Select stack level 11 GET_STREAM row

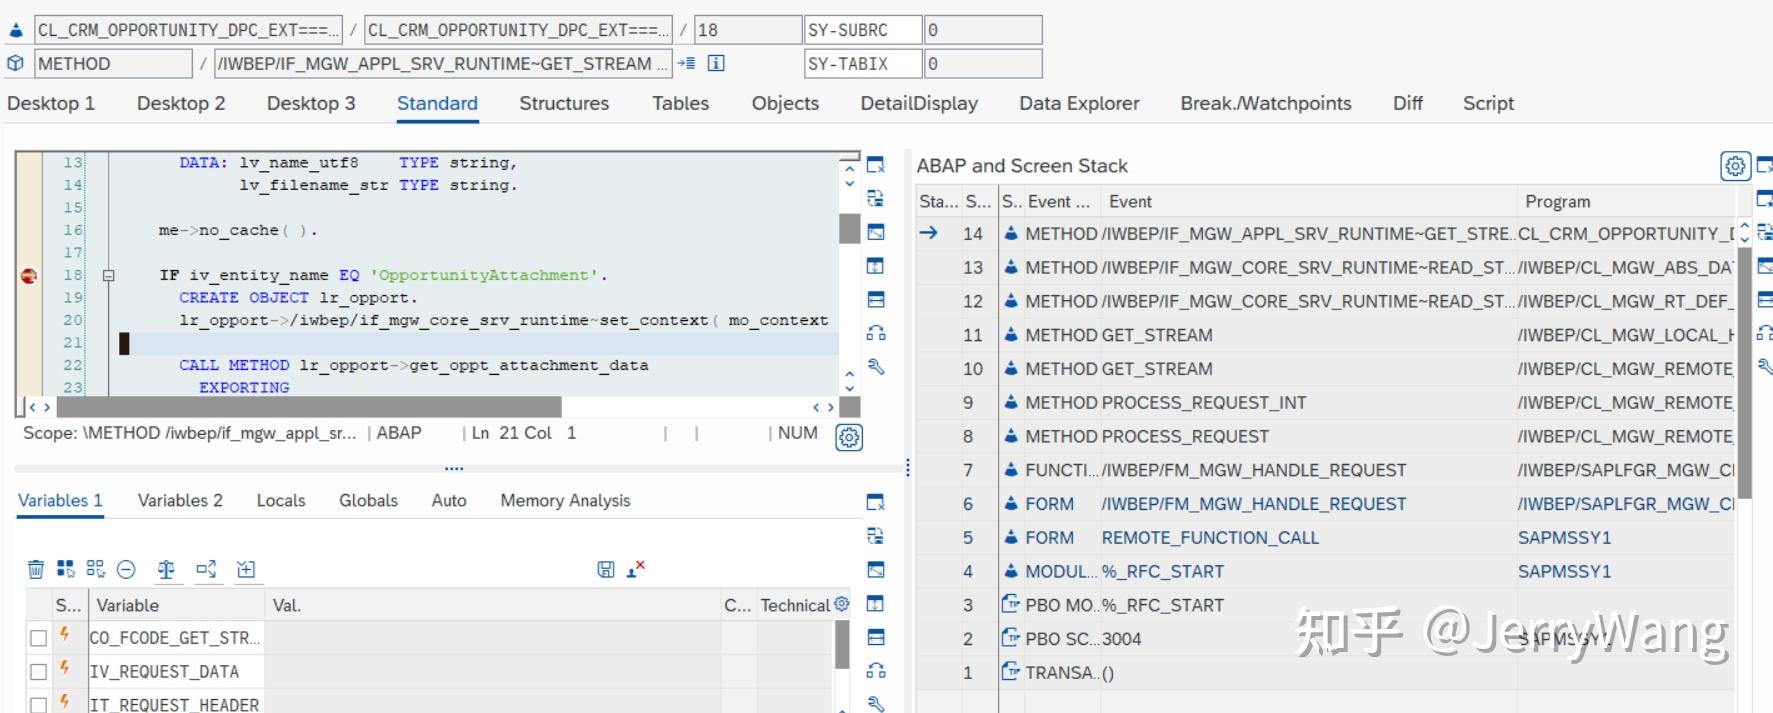[1325, 335]
